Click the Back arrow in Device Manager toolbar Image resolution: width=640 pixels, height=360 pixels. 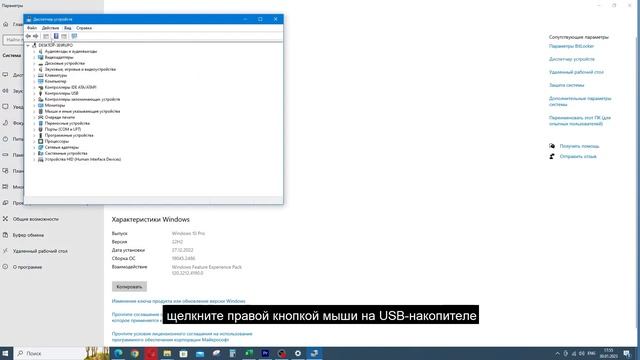point(28,36)
